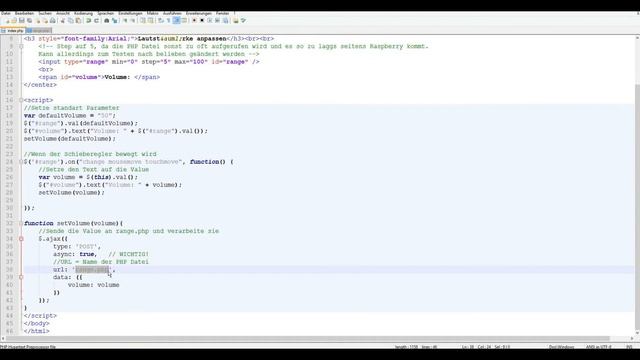The width and height of the screenshot is (640, 360).
Task: Open the Bearbeiten menu
Action: (24, 13)
